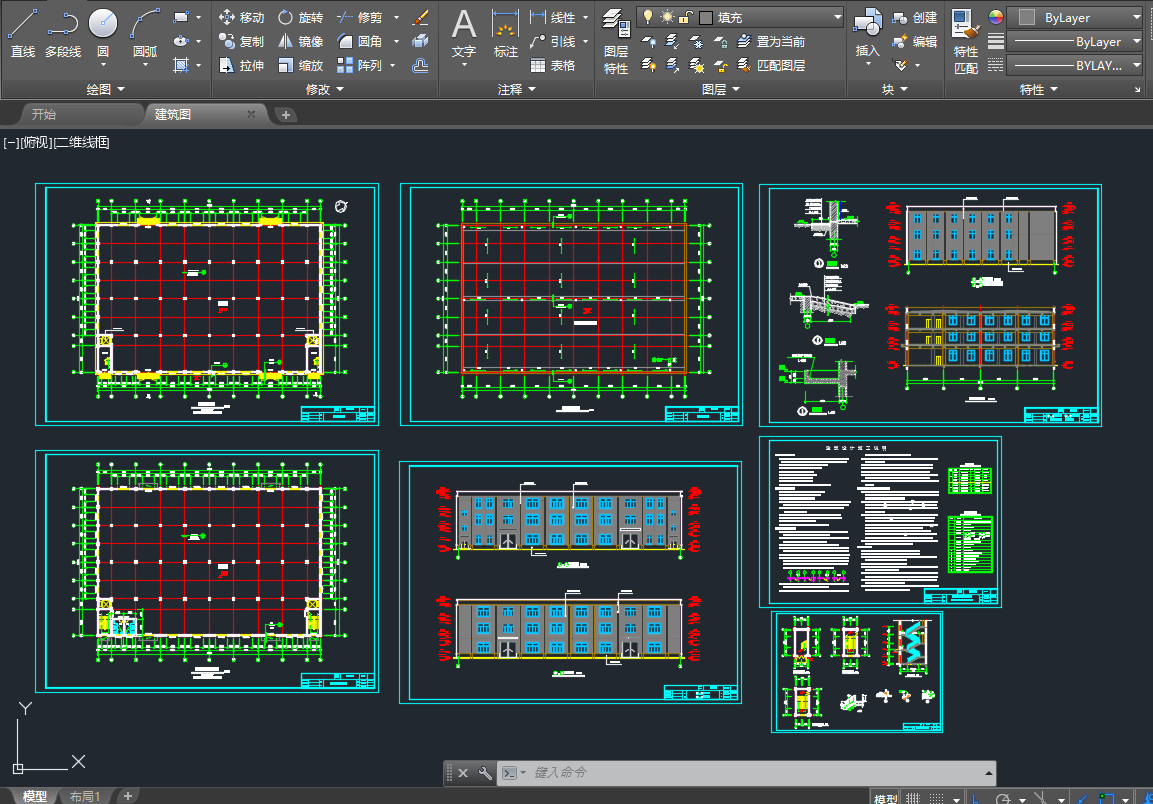Select the Arc (圆弧) tool
The image size is (1153, 804).
coord(145,33)
